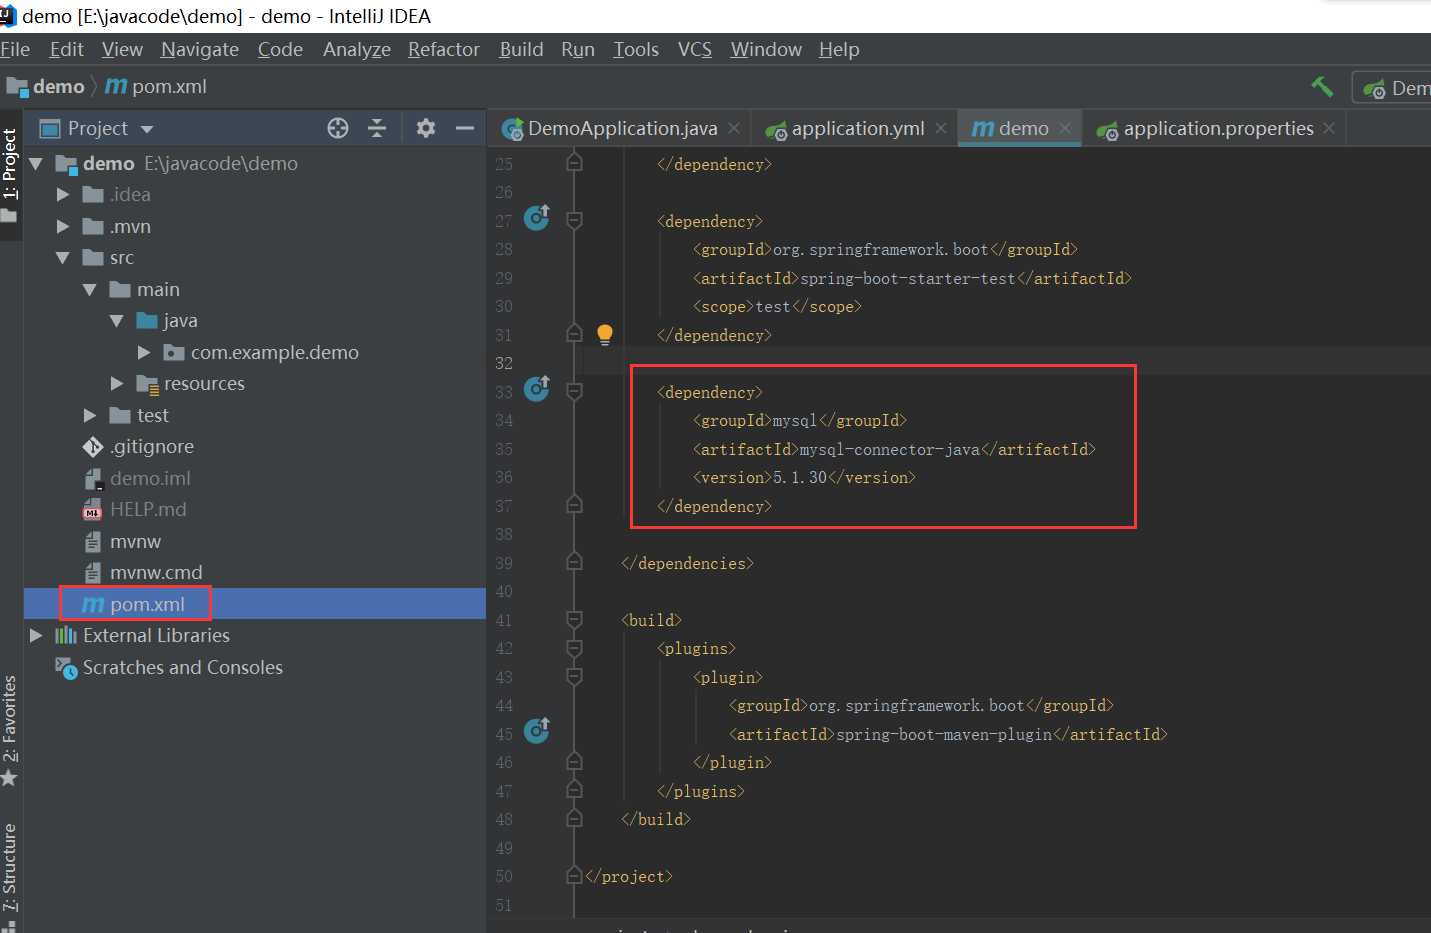Collapse the src folder arrow

coord(63,257)
